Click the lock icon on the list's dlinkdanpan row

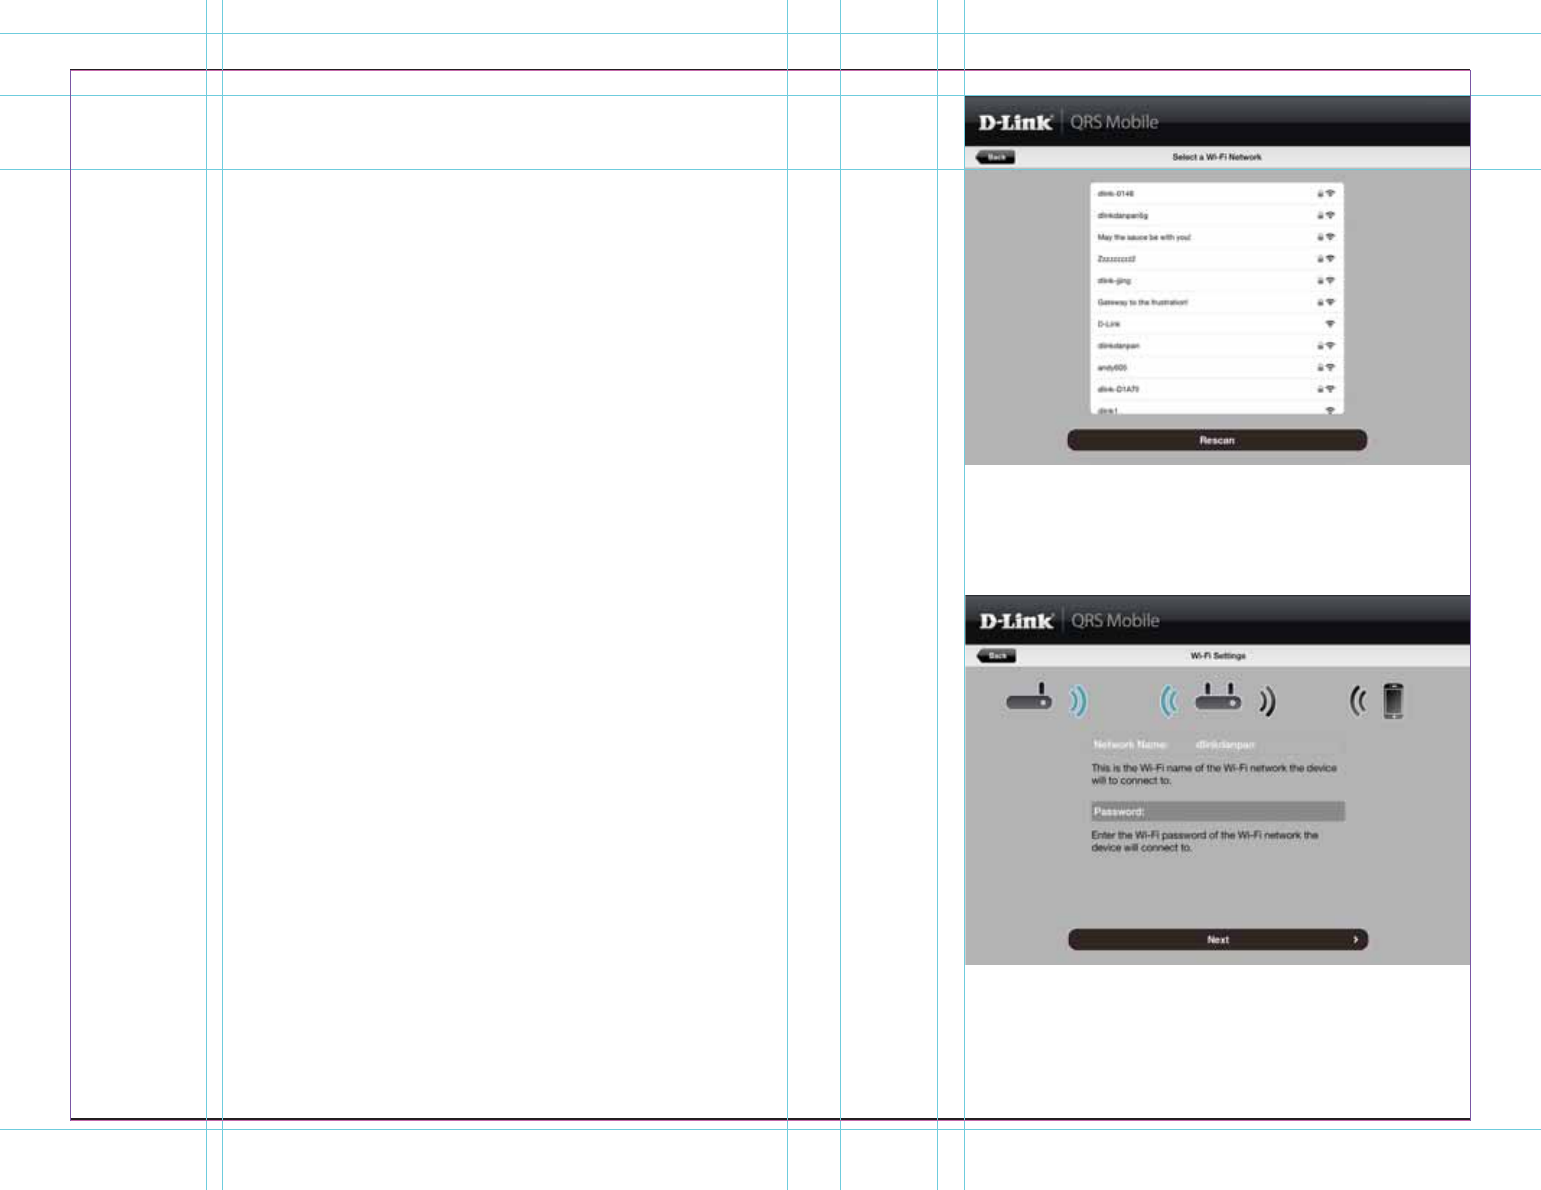coord(1320,346)
